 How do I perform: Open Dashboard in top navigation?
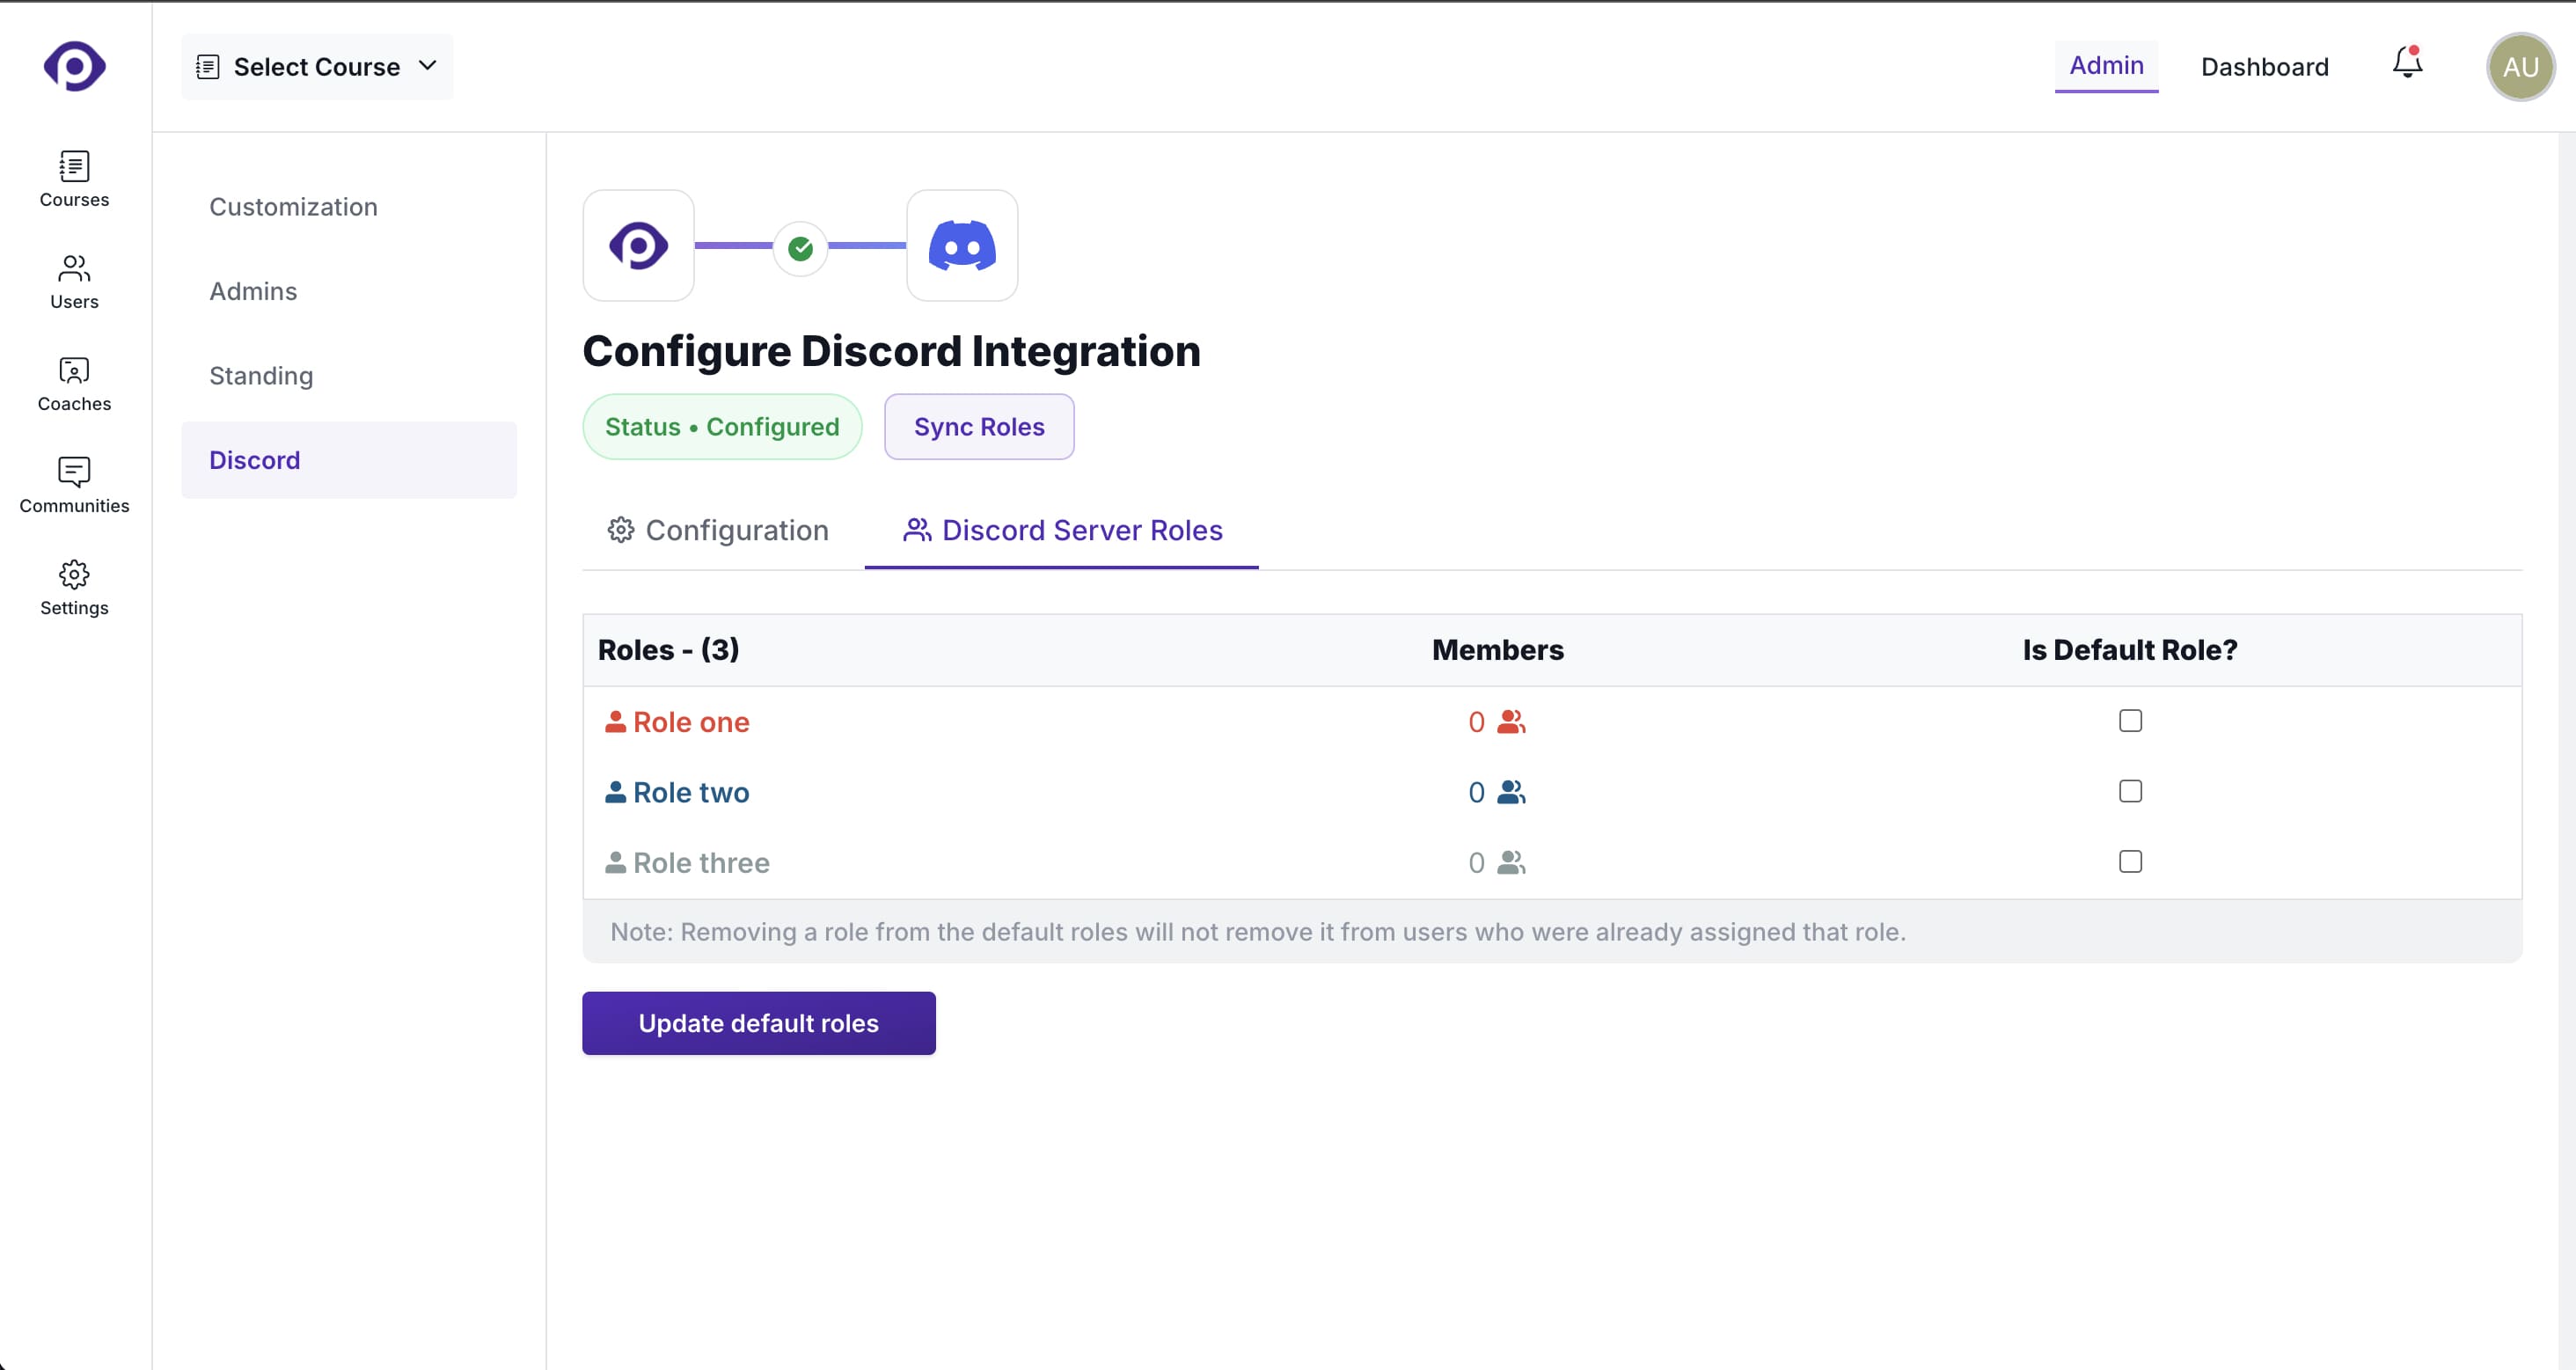coord(2264,67)
